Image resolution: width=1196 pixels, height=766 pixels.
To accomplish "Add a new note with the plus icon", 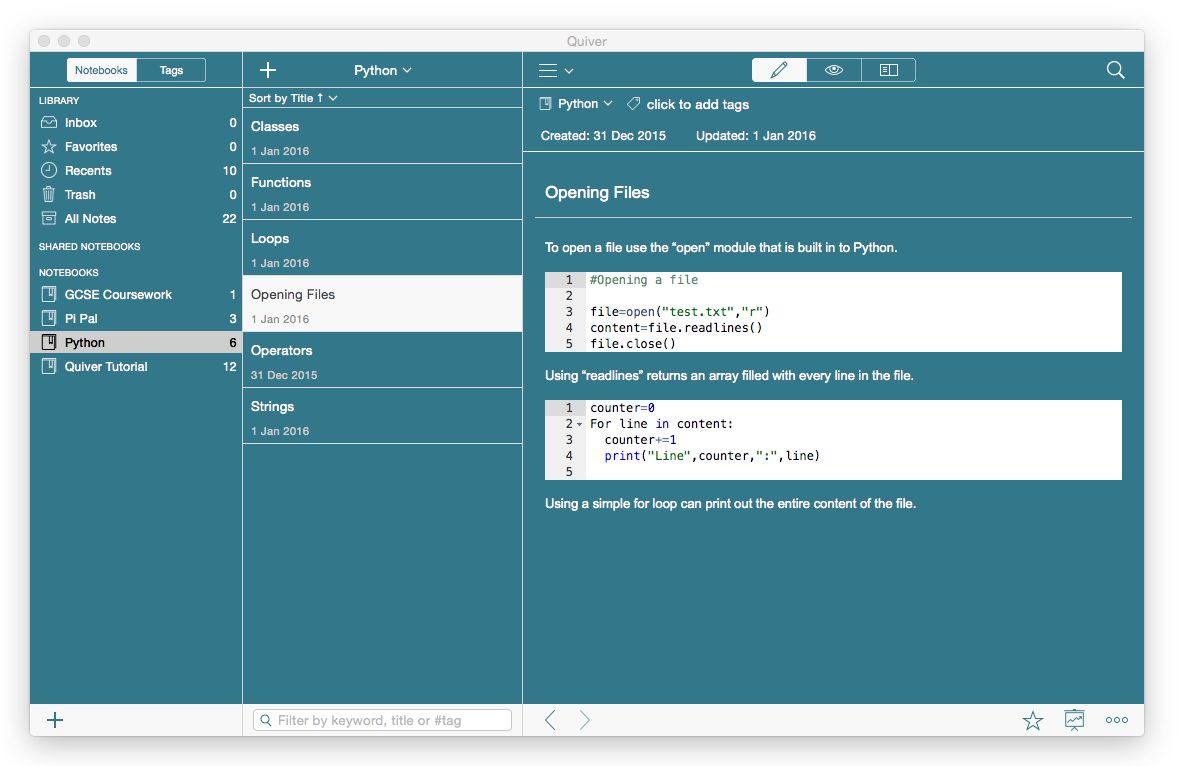I will 268,70.
